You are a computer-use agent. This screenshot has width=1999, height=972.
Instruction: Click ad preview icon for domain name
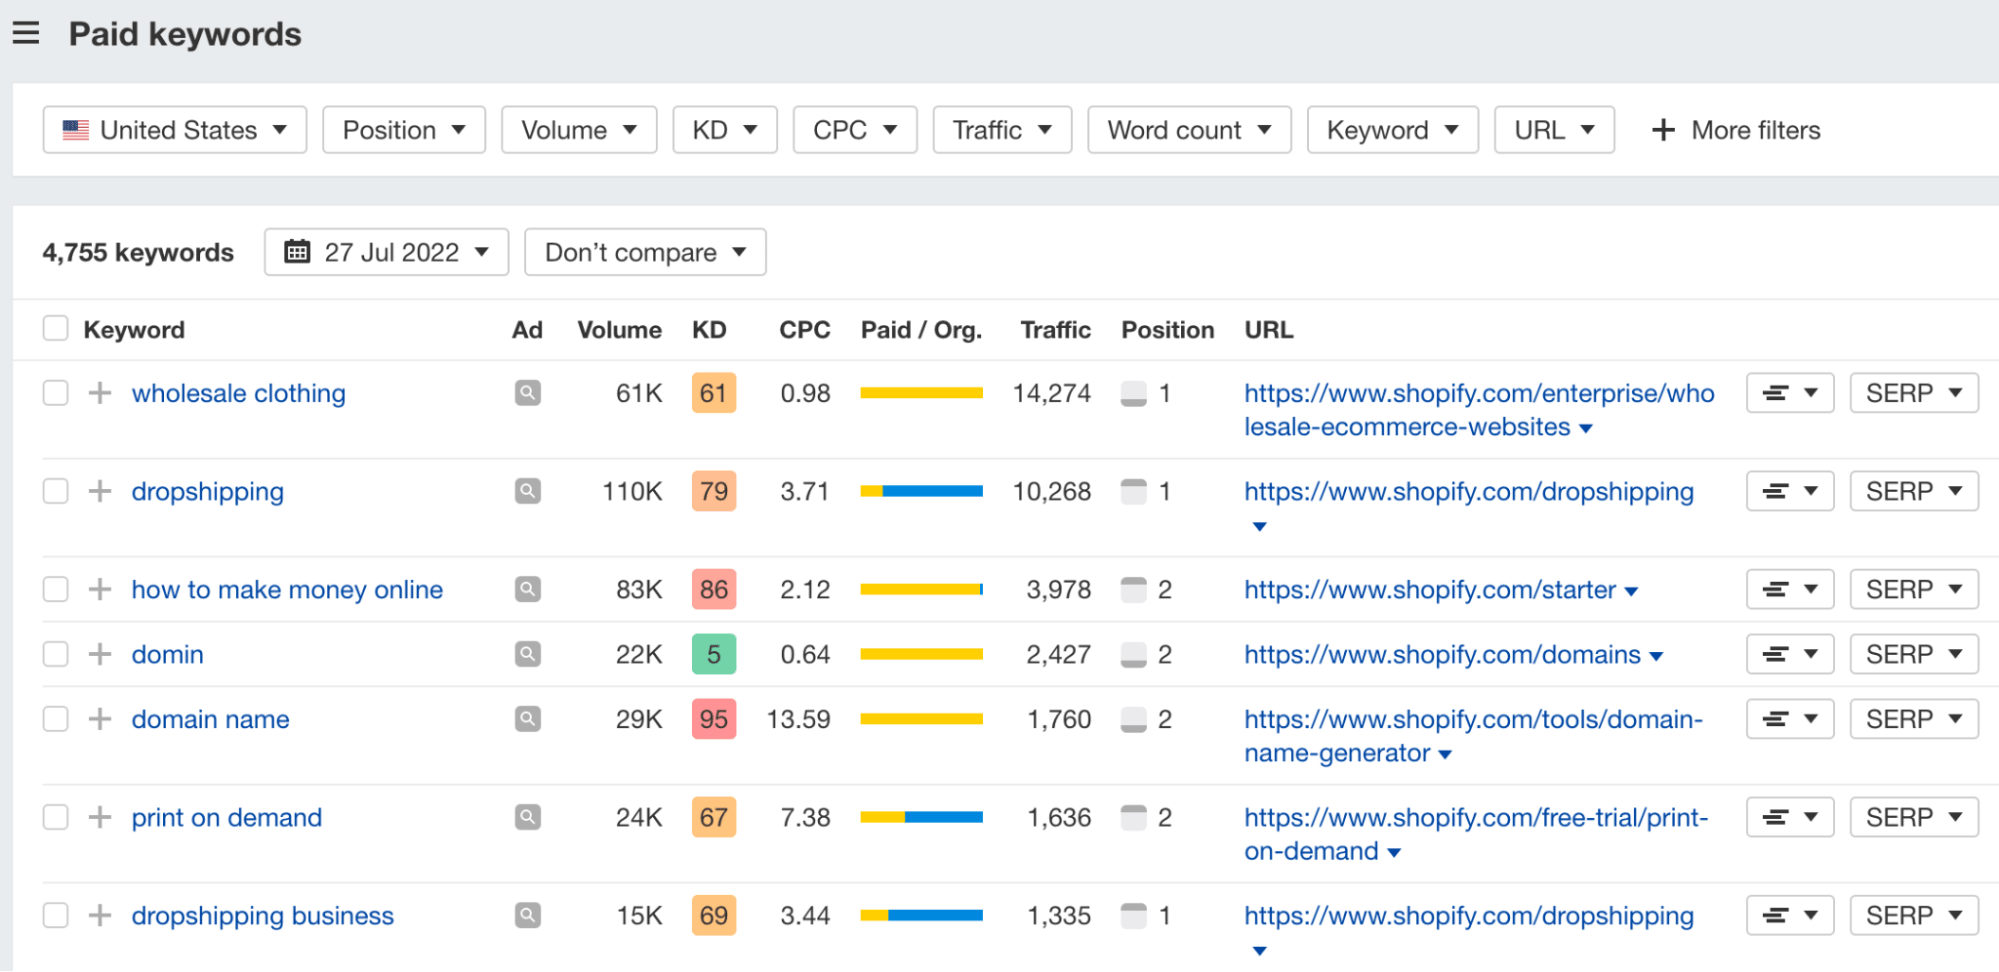pyautogui.click(x=528, y=719)
